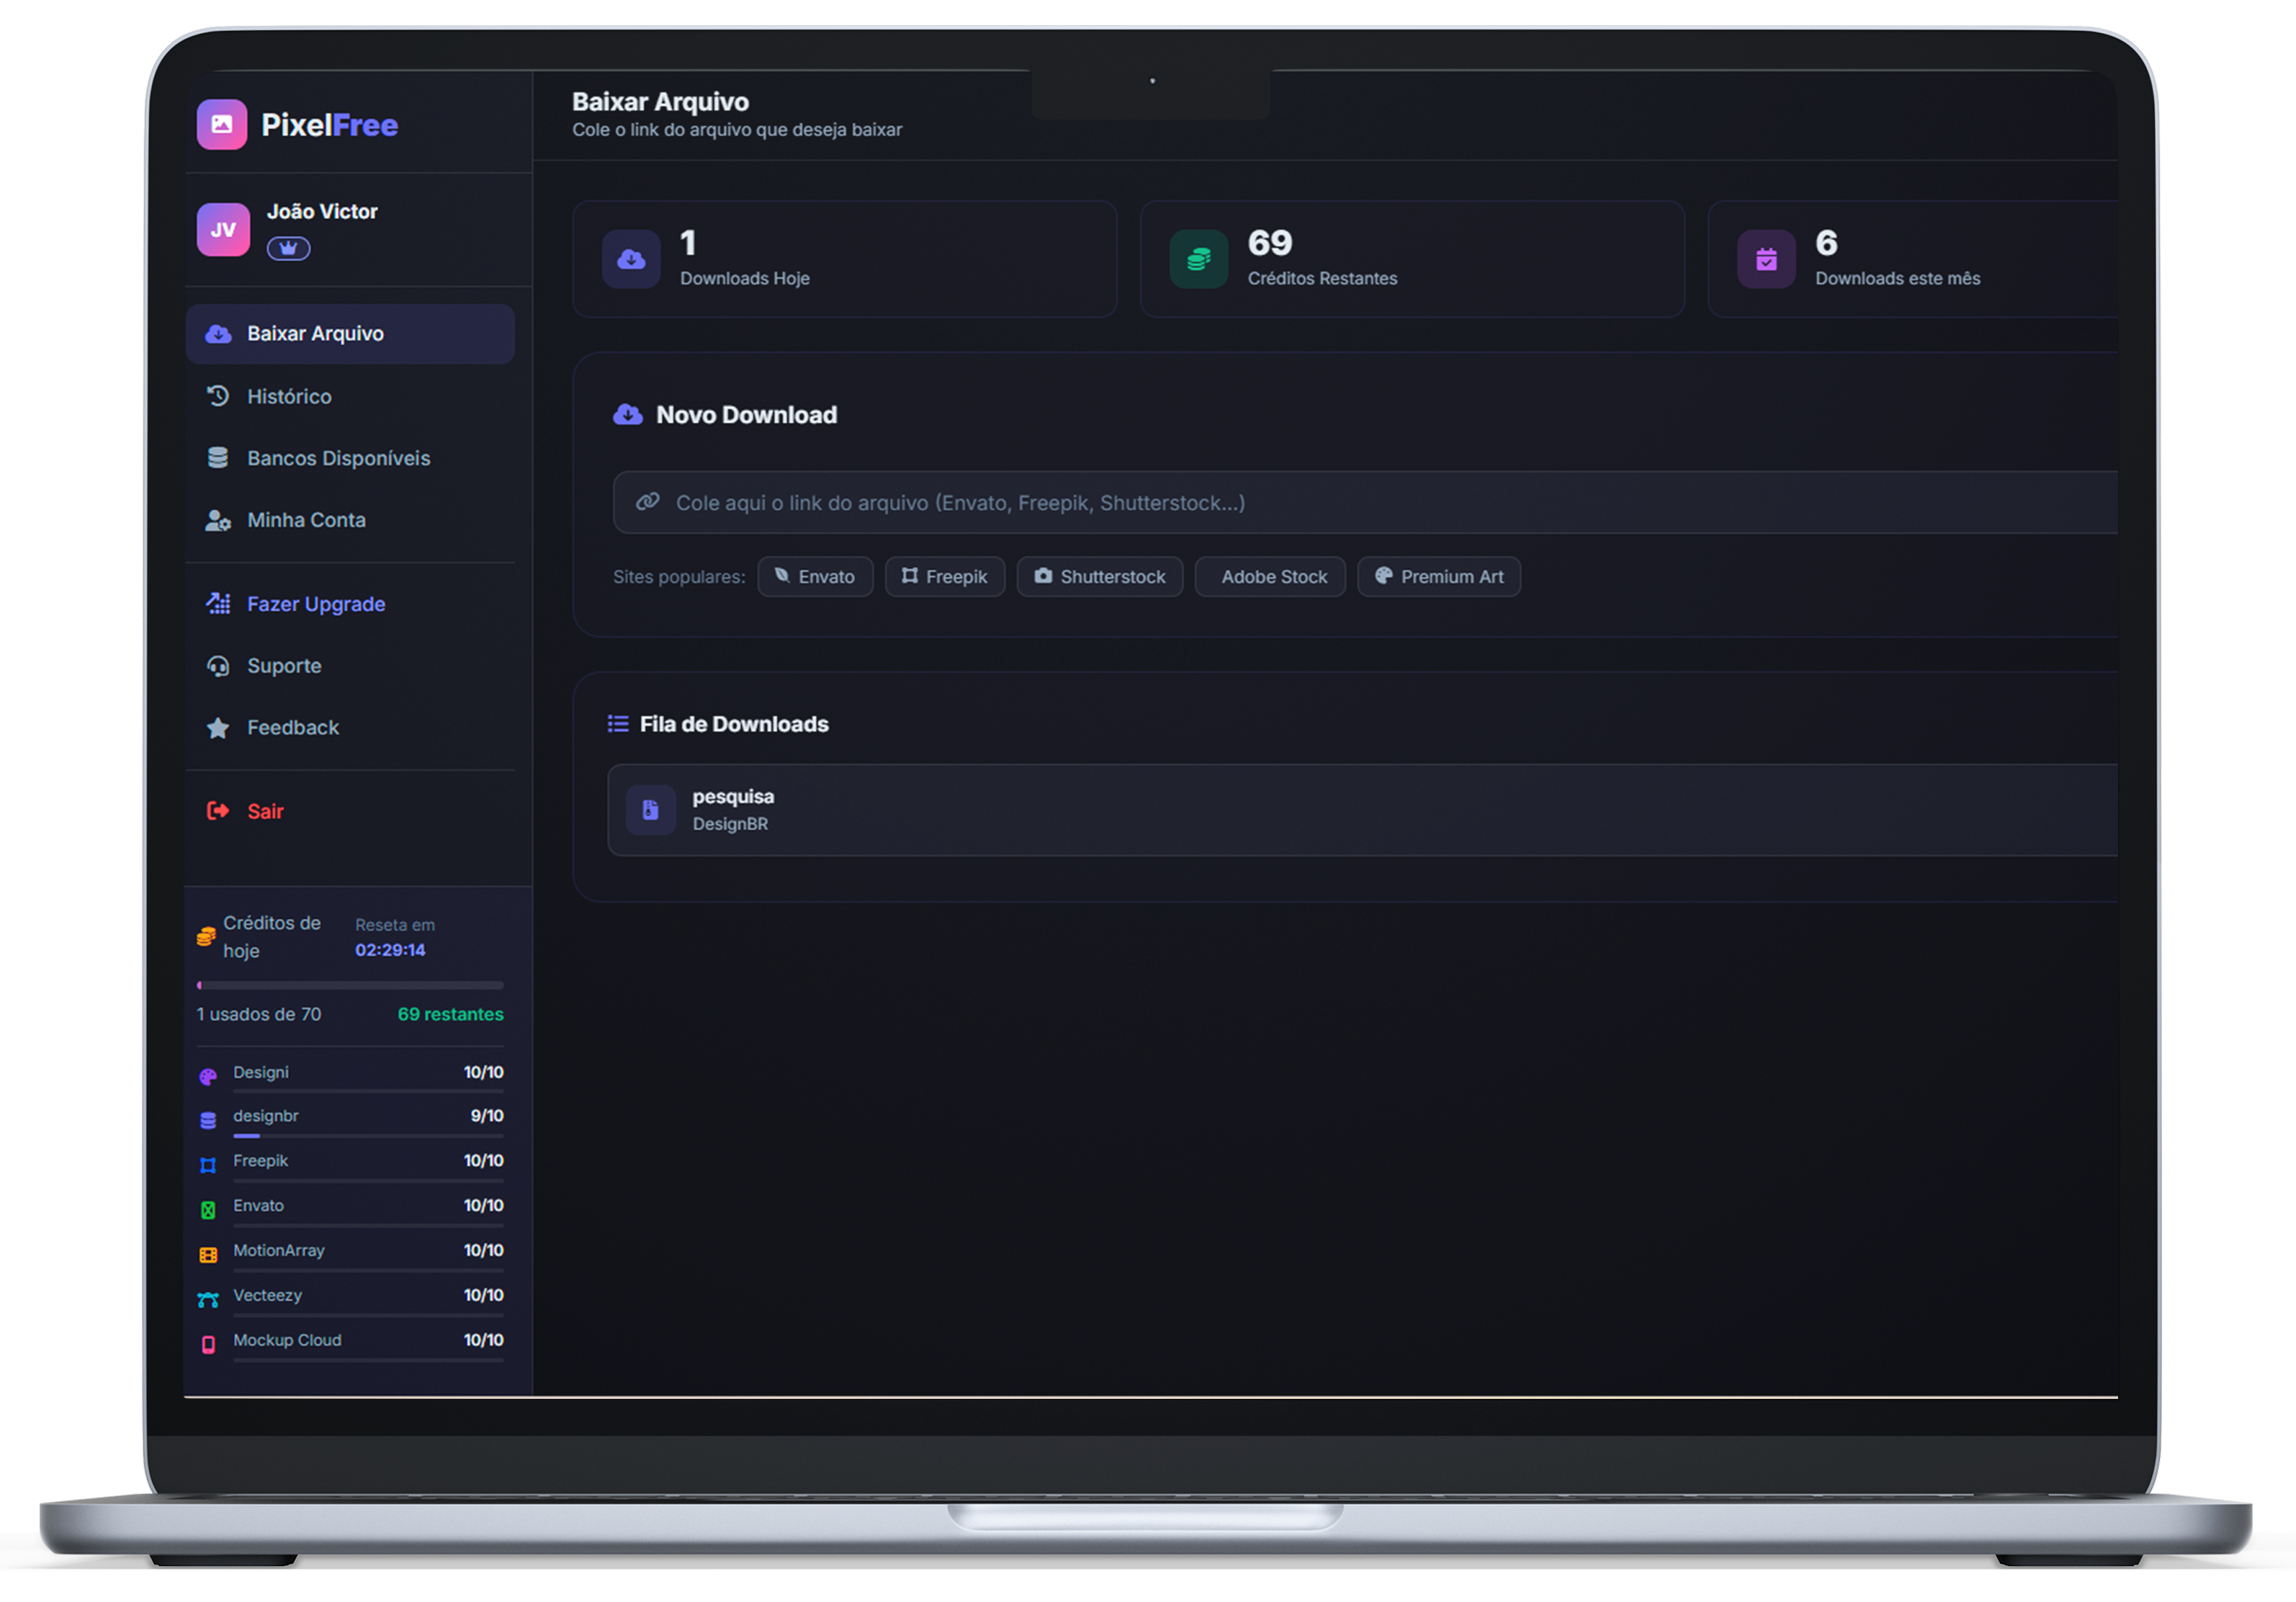The width and height of the screenshot is (2296, 1602).
Task: Click the Fila de Downloads heading
Action: pos(734,724)
